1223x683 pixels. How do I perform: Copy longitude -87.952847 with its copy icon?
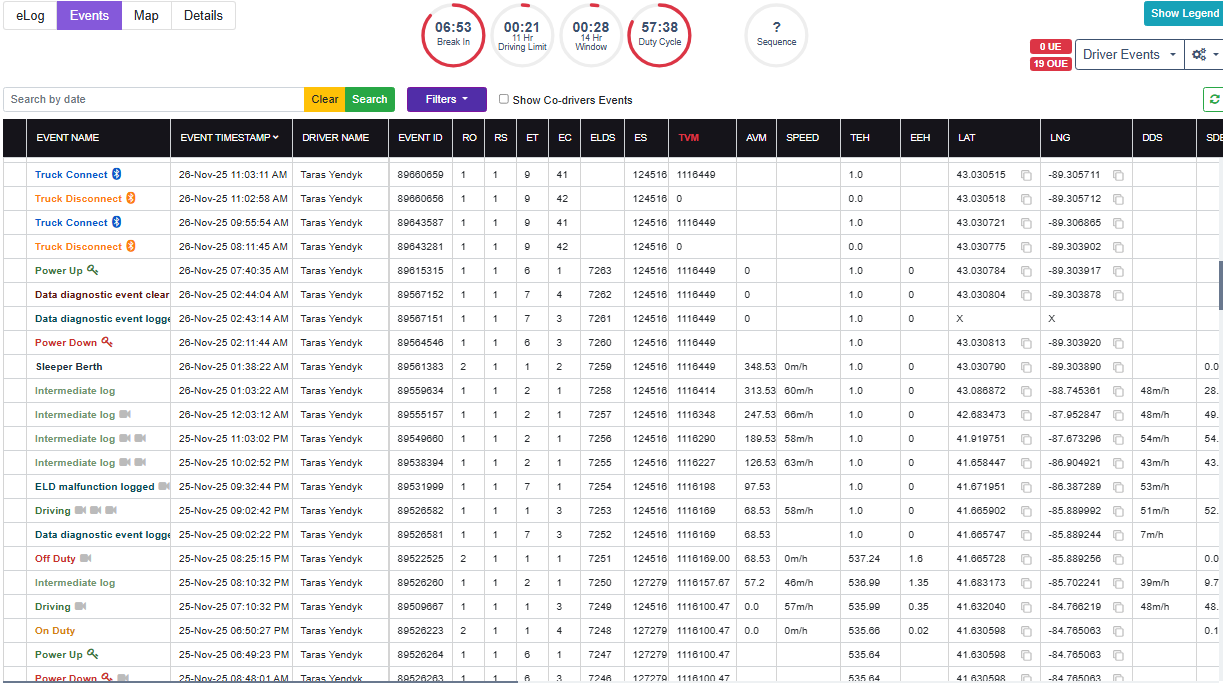[1118, 415]
